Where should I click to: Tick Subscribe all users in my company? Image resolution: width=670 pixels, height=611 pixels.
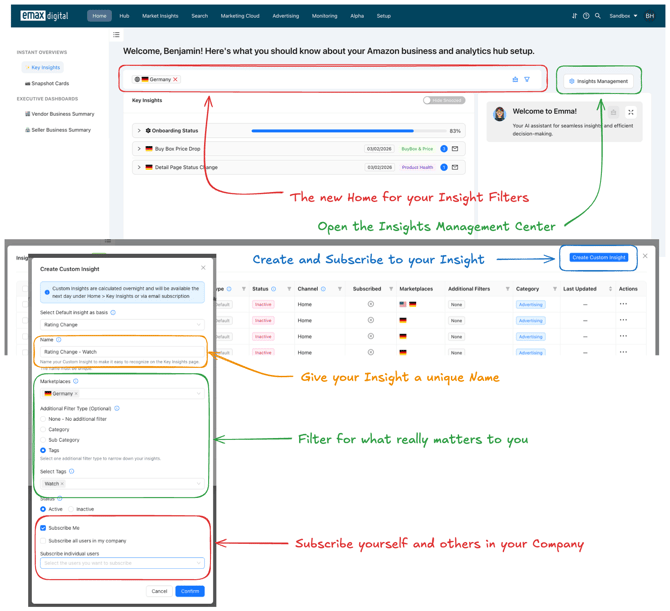(43, 541)
